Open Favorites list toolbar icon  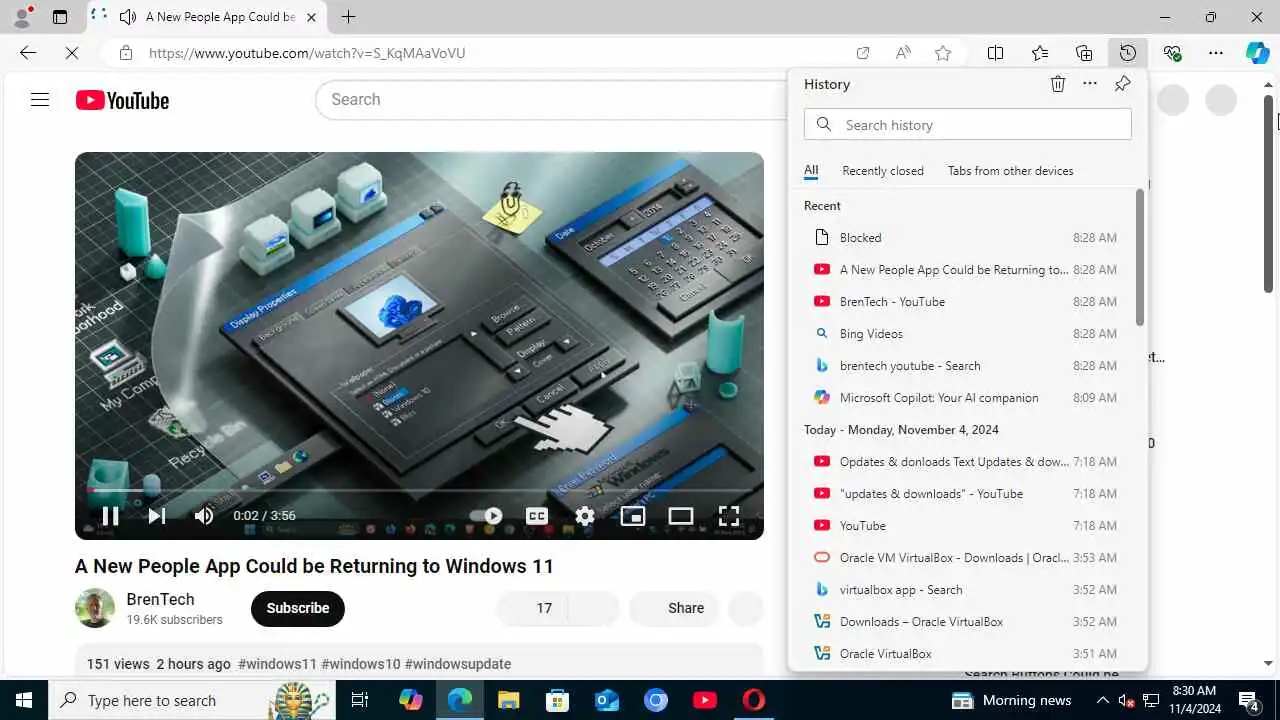(1040, 53)
